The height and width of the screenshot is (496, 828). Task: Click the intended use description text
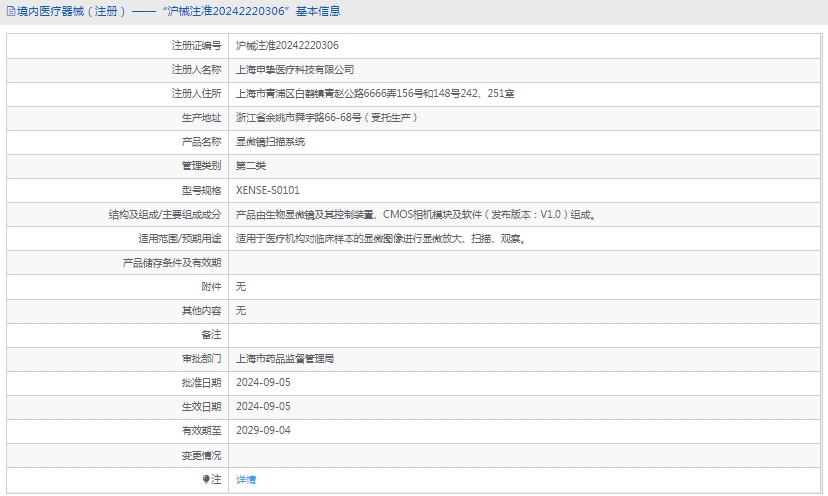[380, 239]
